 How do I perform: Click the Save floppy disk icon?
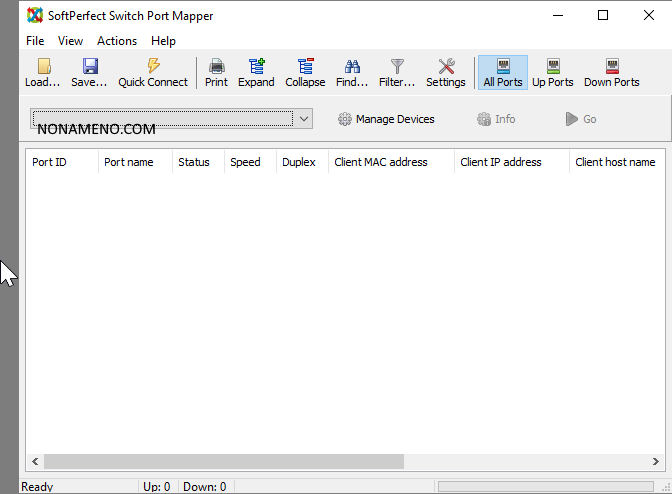click(89, 67)
